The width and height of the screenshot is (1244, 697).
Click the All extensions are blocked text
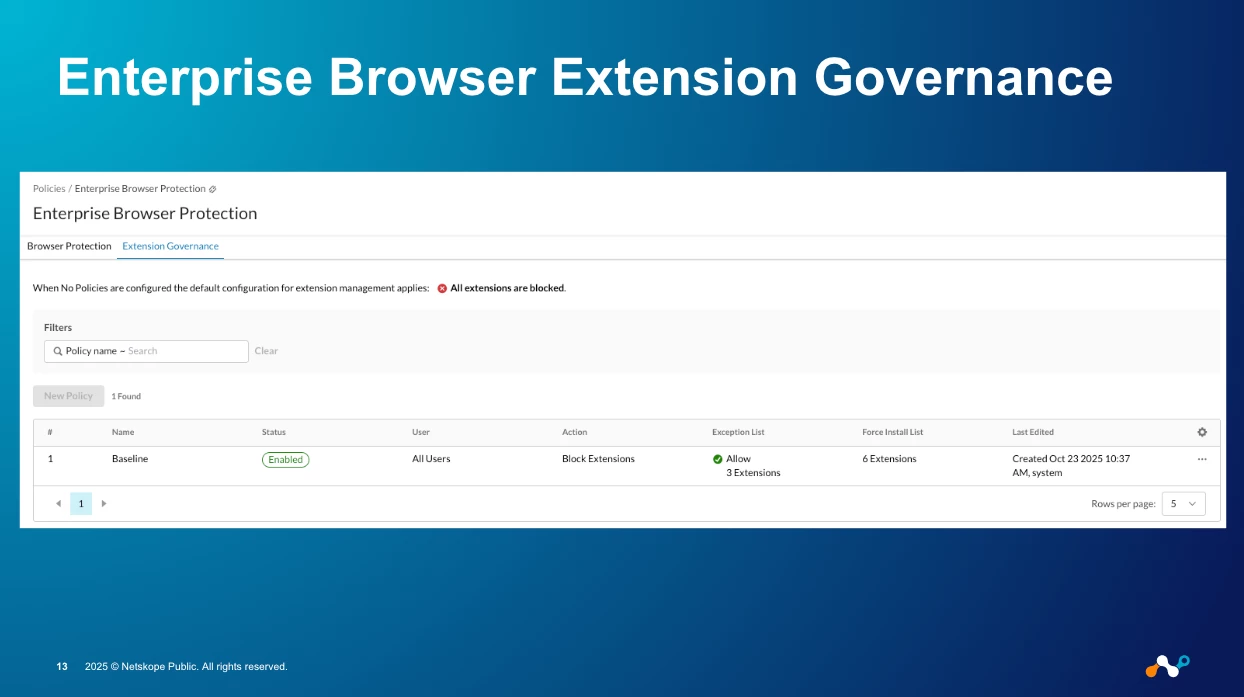click(508, 288)
